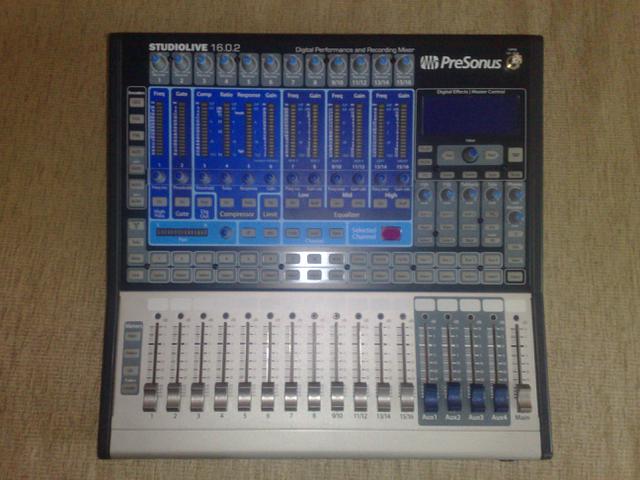The height and width of the screenshot is (480, 640).
Task: Click the Main fader cap
Action: pos(519,394)
